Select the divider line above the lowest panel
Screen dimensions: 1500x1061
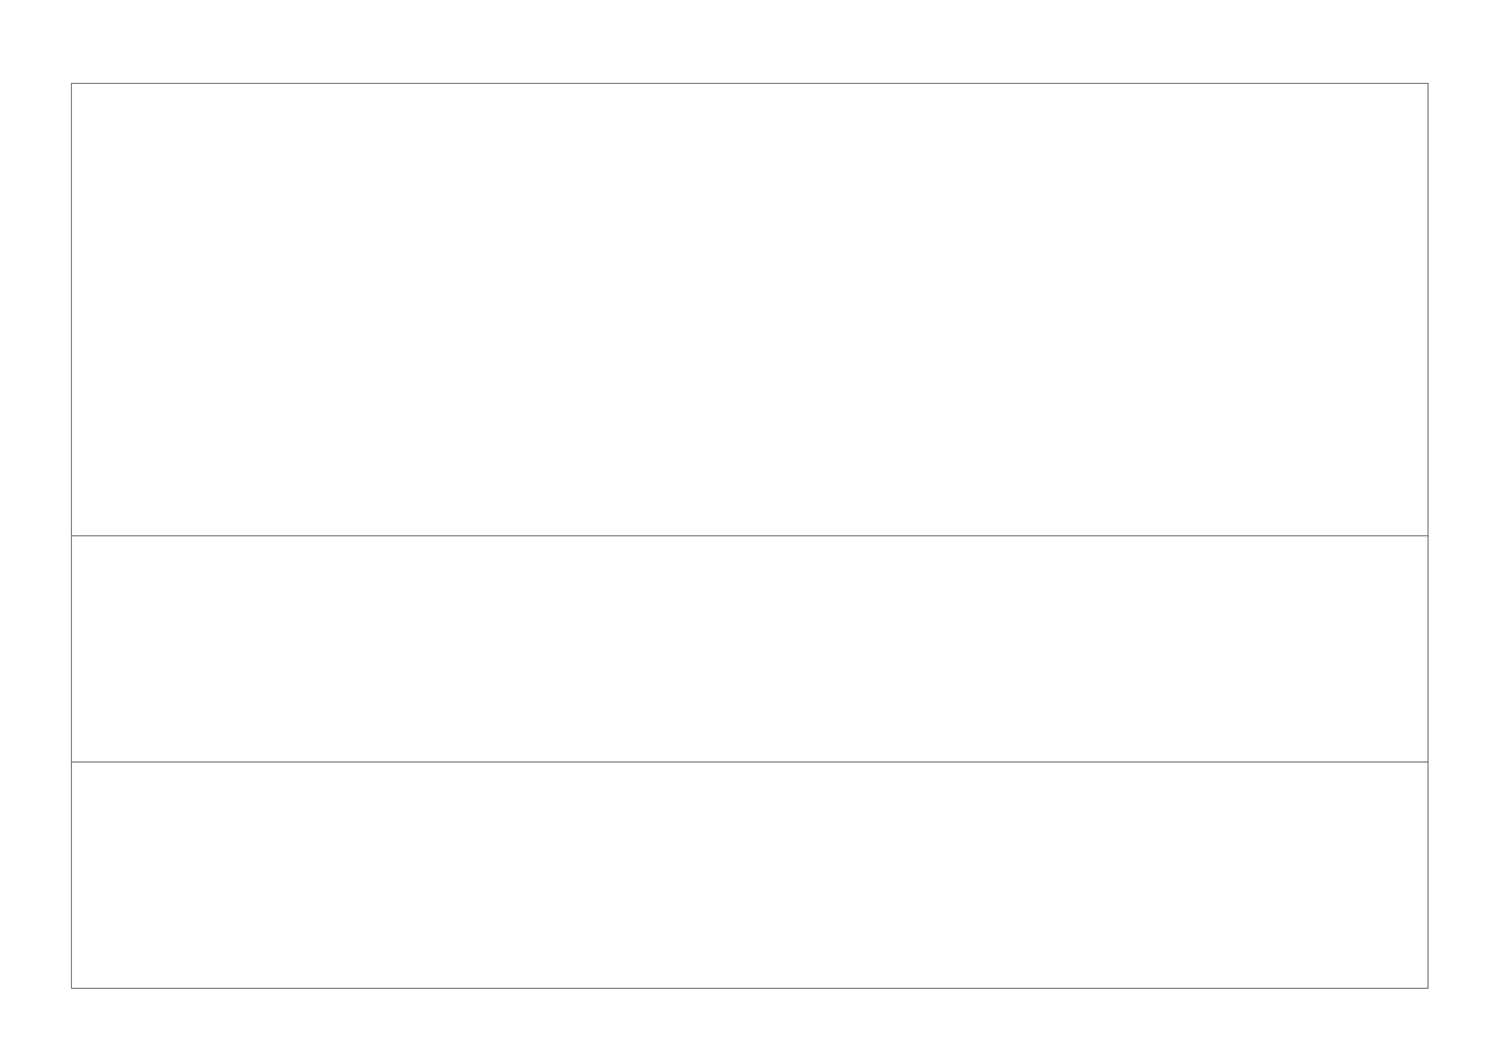[x=750, y=762]
